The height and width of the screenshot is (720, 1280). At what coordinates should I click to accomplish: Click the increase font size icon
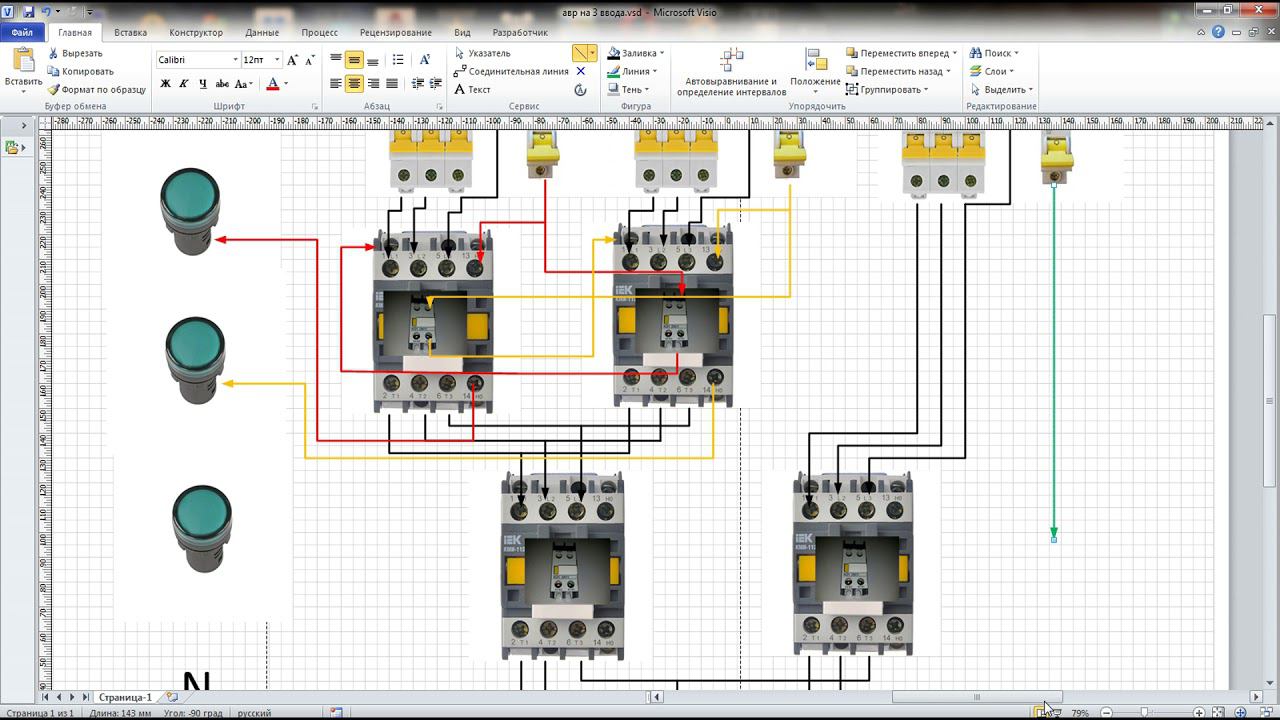coord(292,60)
